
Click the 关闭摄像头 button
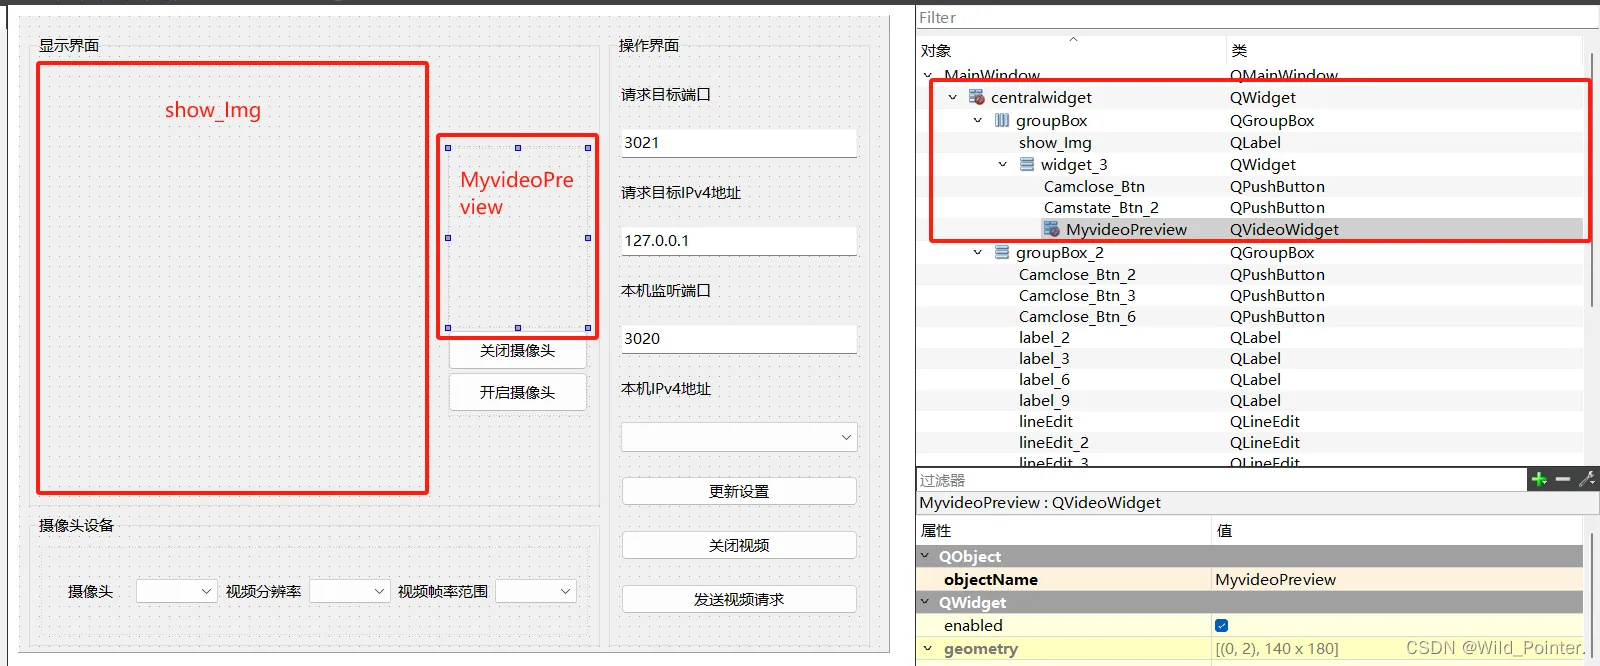517,351
